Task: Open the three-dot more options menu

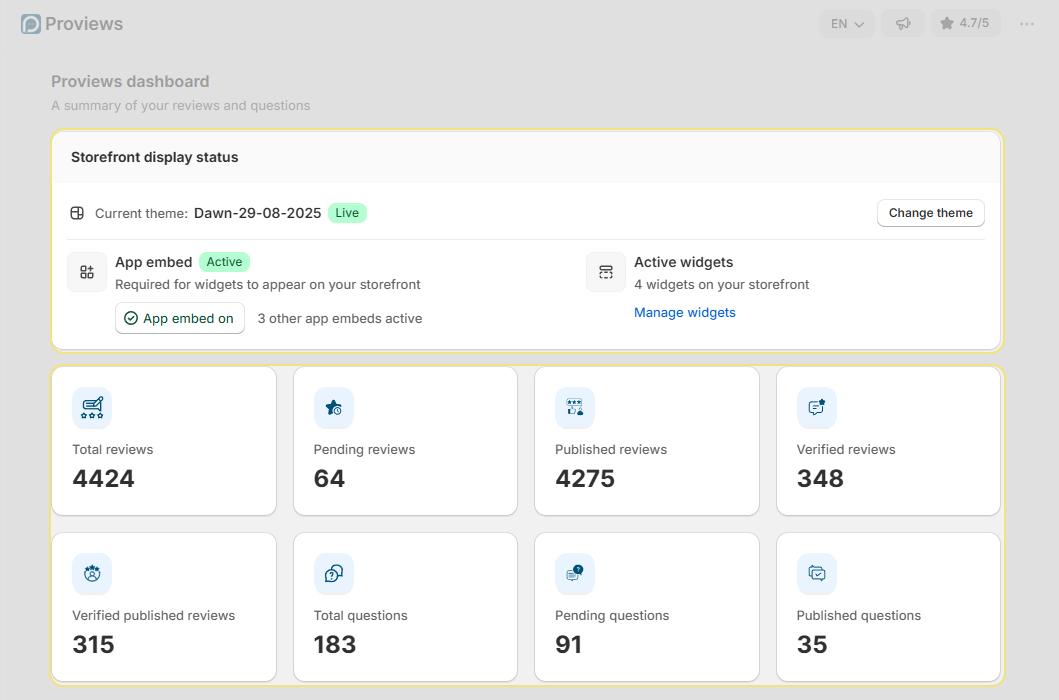Action: coord(1027,24)
